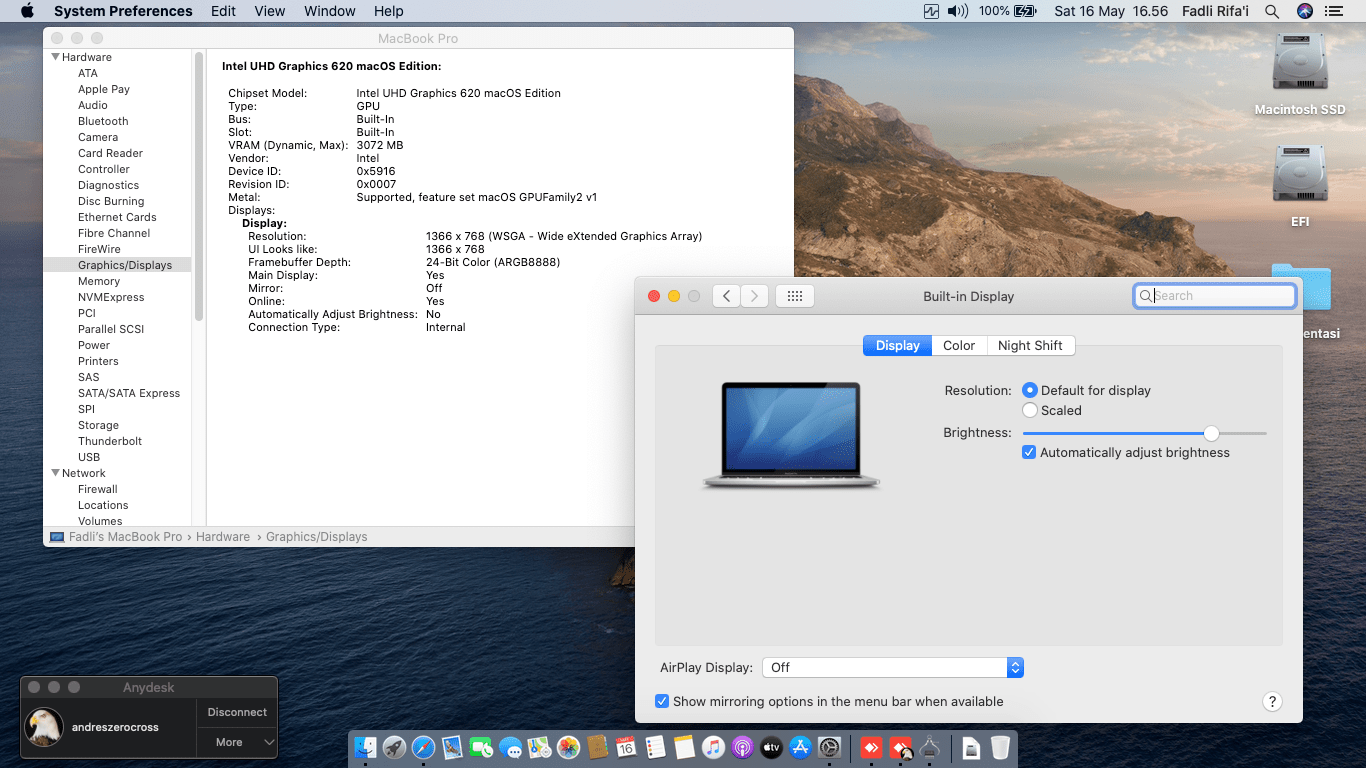Open Music icon in Dock
This screenshot has height=768, width=1366.
pos(713,747)
